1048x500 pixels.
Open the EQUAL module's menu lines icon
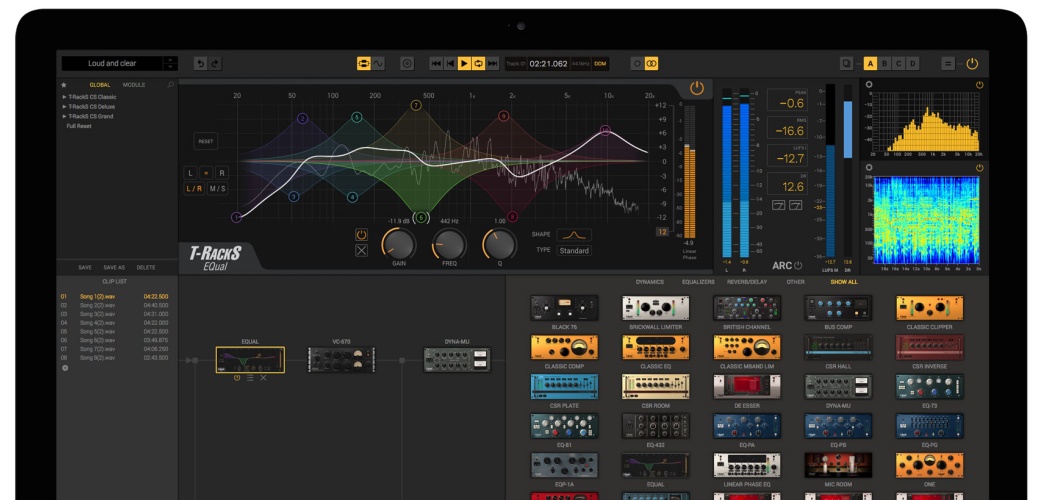250,378
